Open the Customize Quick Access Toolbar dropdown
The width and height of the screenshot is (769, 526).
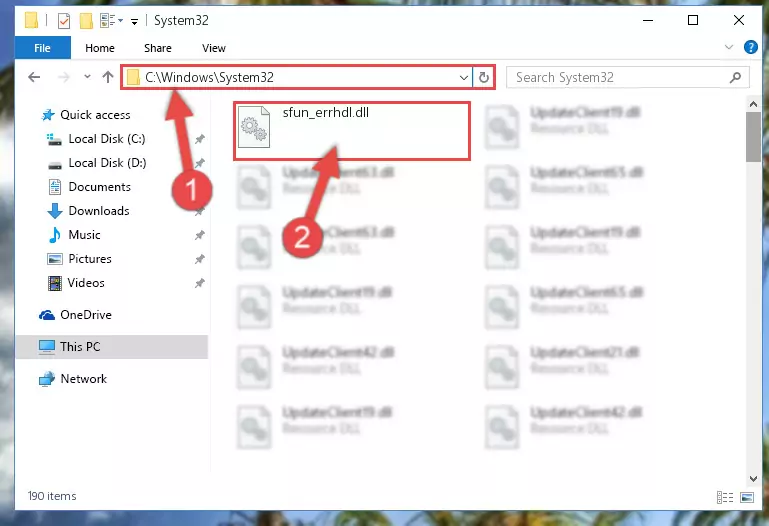click(x=134, y=22)
